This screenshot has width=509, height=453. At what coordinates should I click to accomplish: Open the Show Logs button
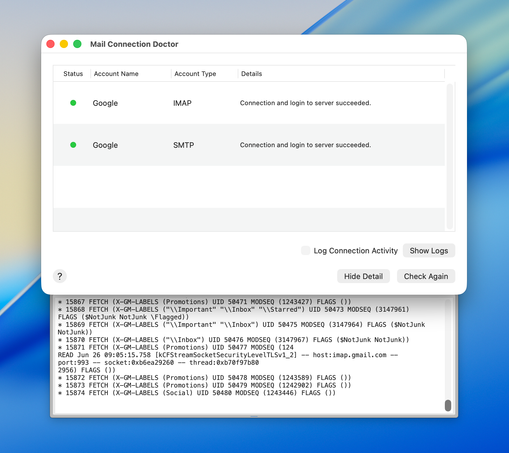tap(429, 251)
